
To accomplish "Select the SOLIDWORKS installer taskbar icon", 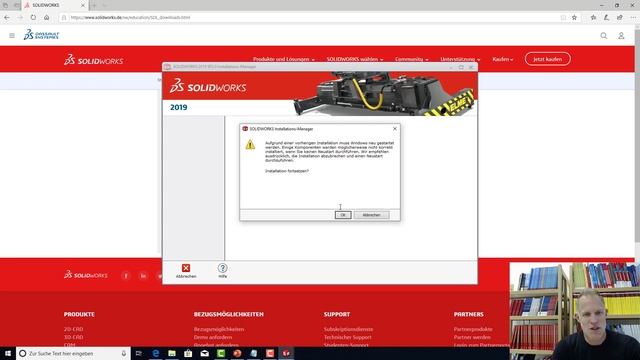I will coord(286,353).
